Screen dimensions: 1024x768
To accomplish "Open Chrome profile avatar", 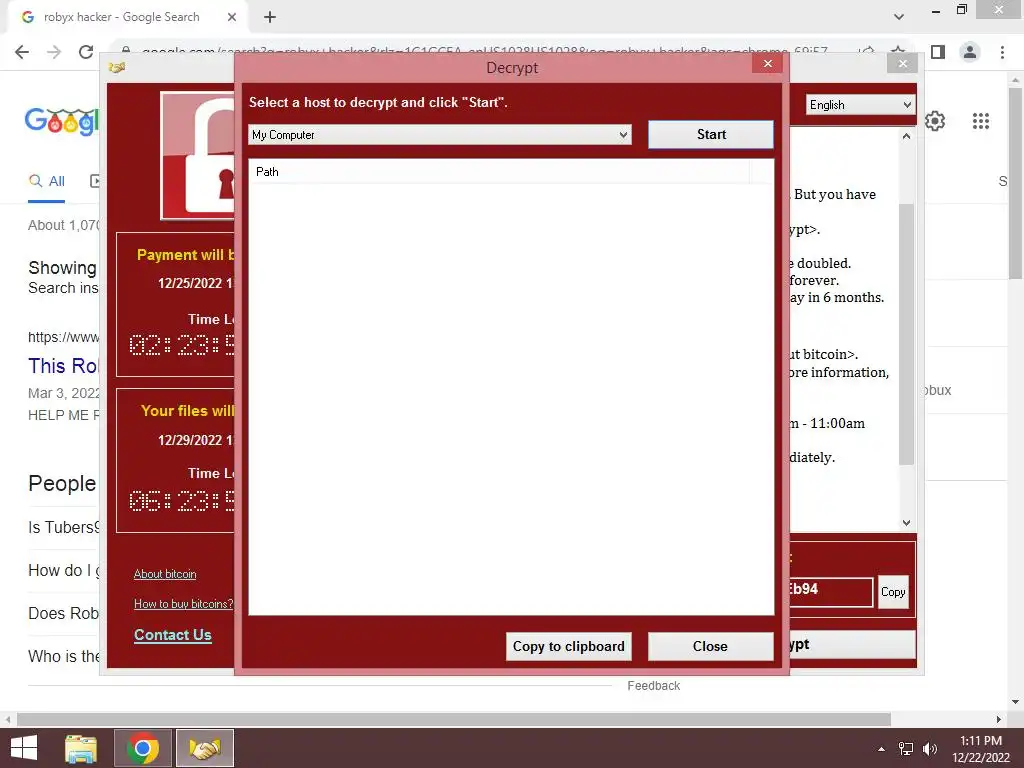I will coord(970,52).
